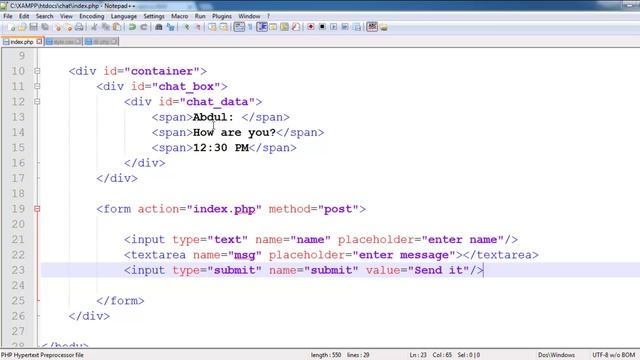The image size is (640, 360).
Task: Click the word 'Abdul:' on line 13
Action: 213,117
